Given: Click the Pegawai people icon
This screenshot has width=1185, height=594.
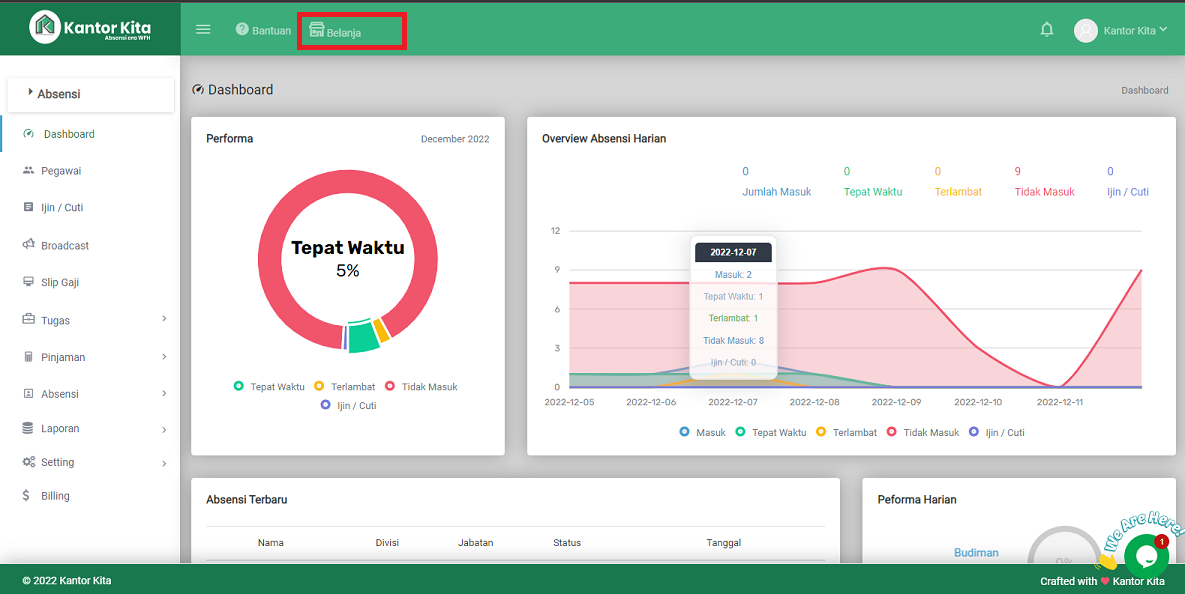Looking at the screenshot, I should [x=29, y=171].
